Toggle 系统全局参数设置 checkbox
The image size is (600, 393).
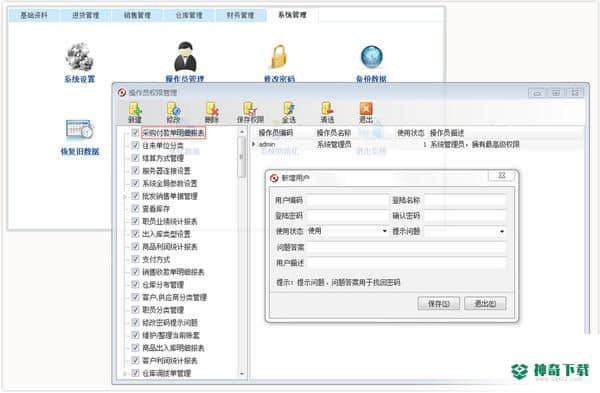[135, 183]
